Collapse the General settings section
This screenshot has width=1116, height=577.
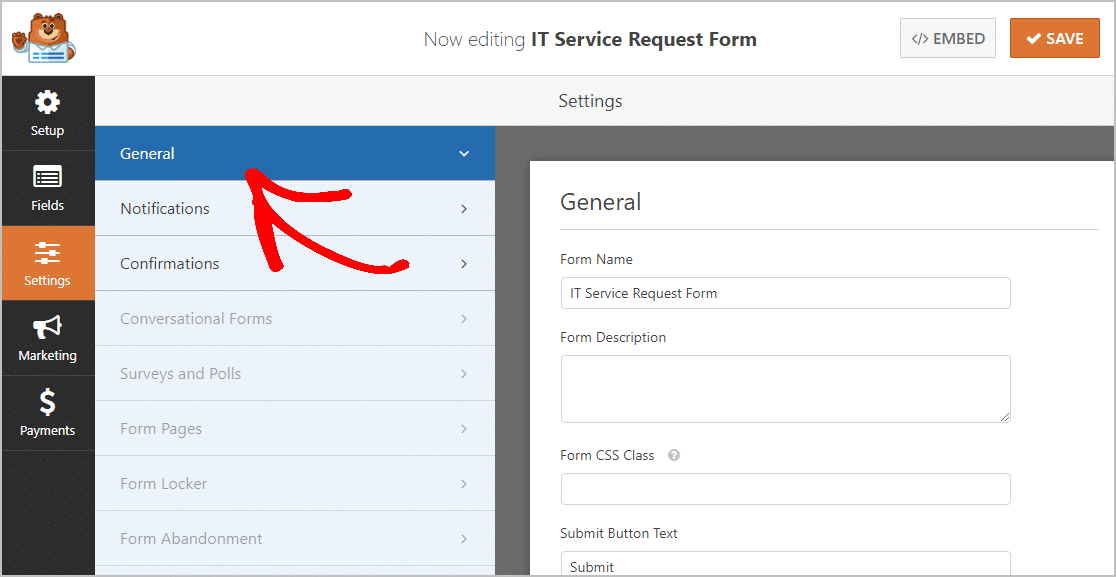(x=463, y=153)
